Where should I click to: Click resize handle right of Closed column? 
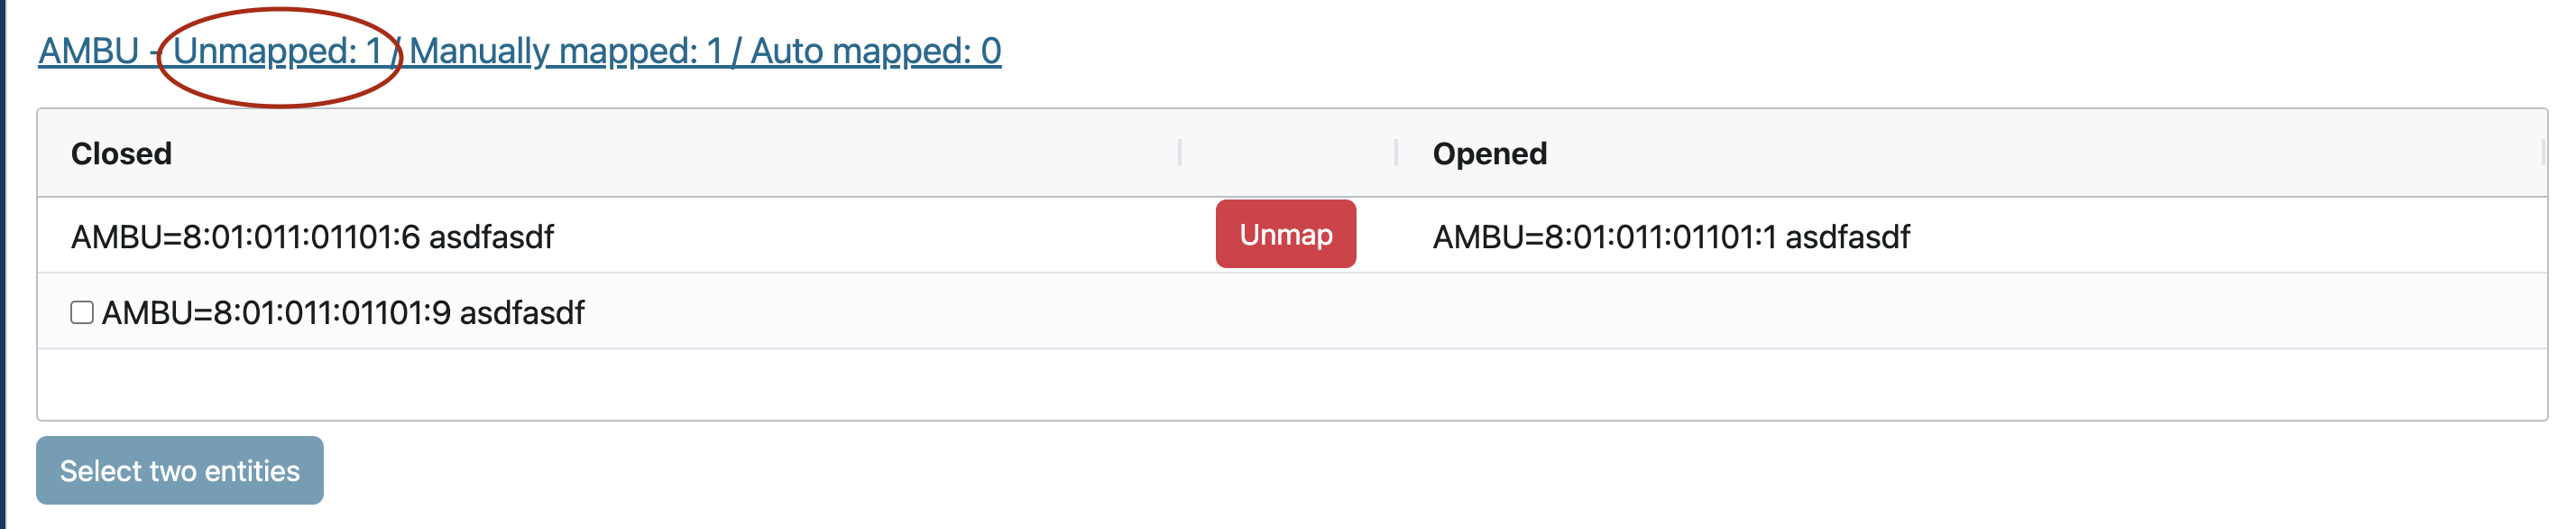[1180, 153]
